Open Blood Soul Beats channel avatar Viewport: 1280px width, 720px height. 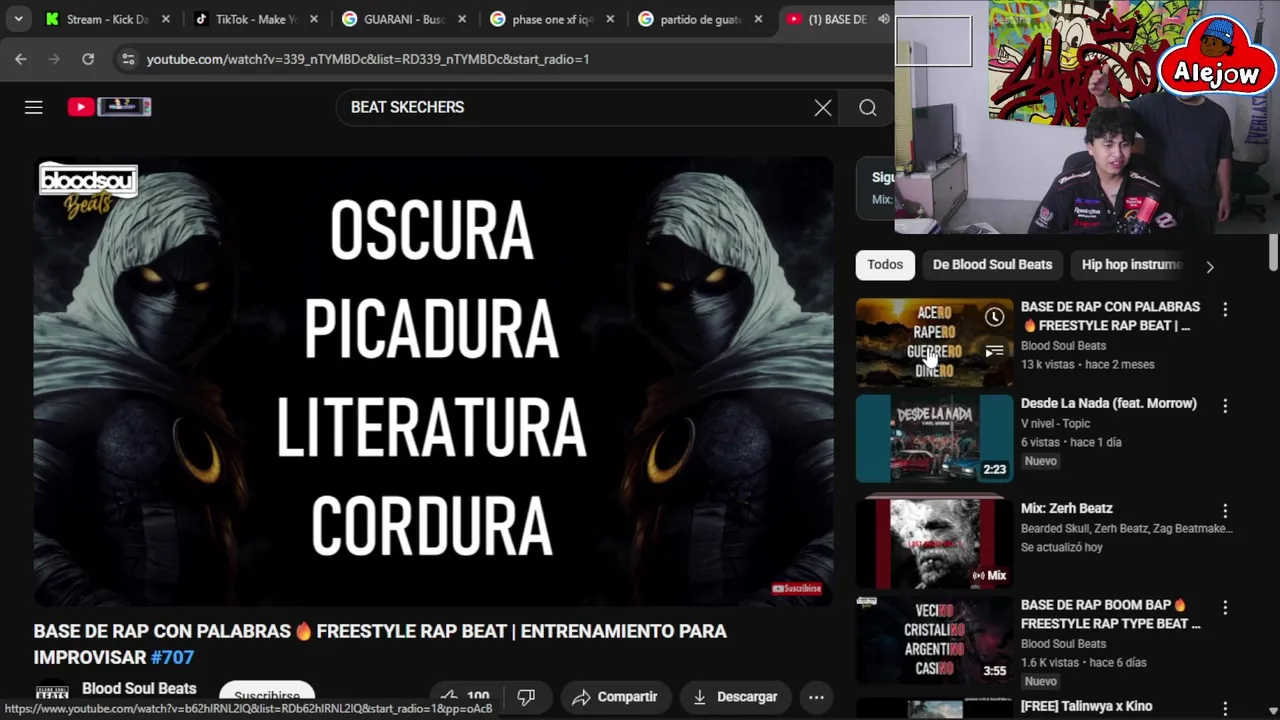click(52, 693)
